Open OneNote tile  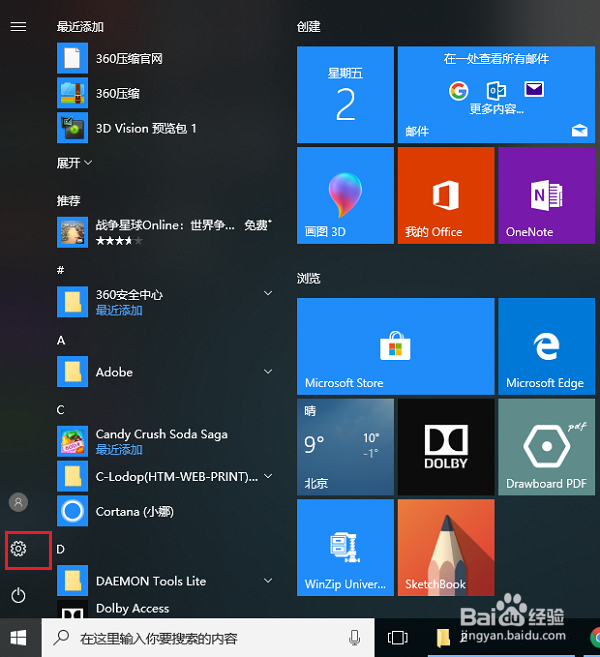pos(546,195)
